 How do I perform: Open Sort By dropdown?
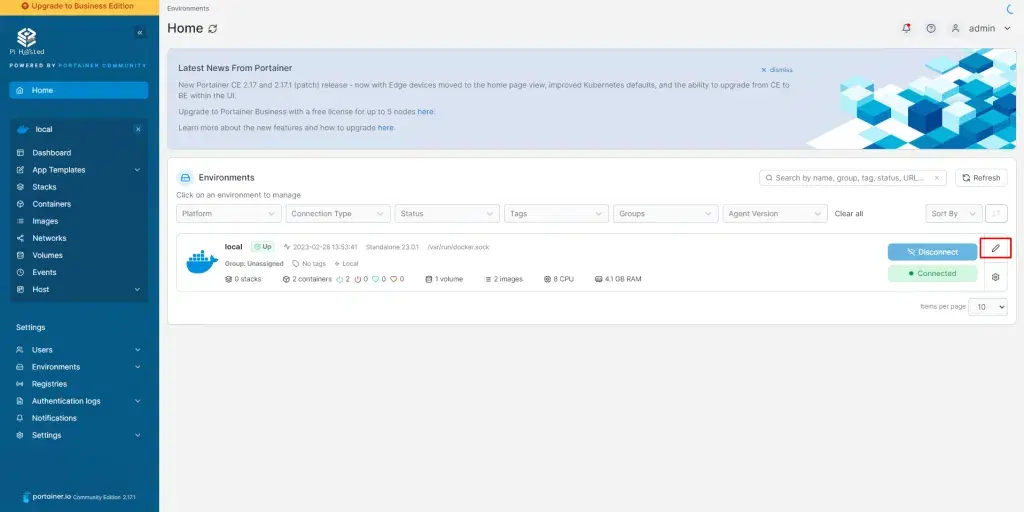[953, 214]
